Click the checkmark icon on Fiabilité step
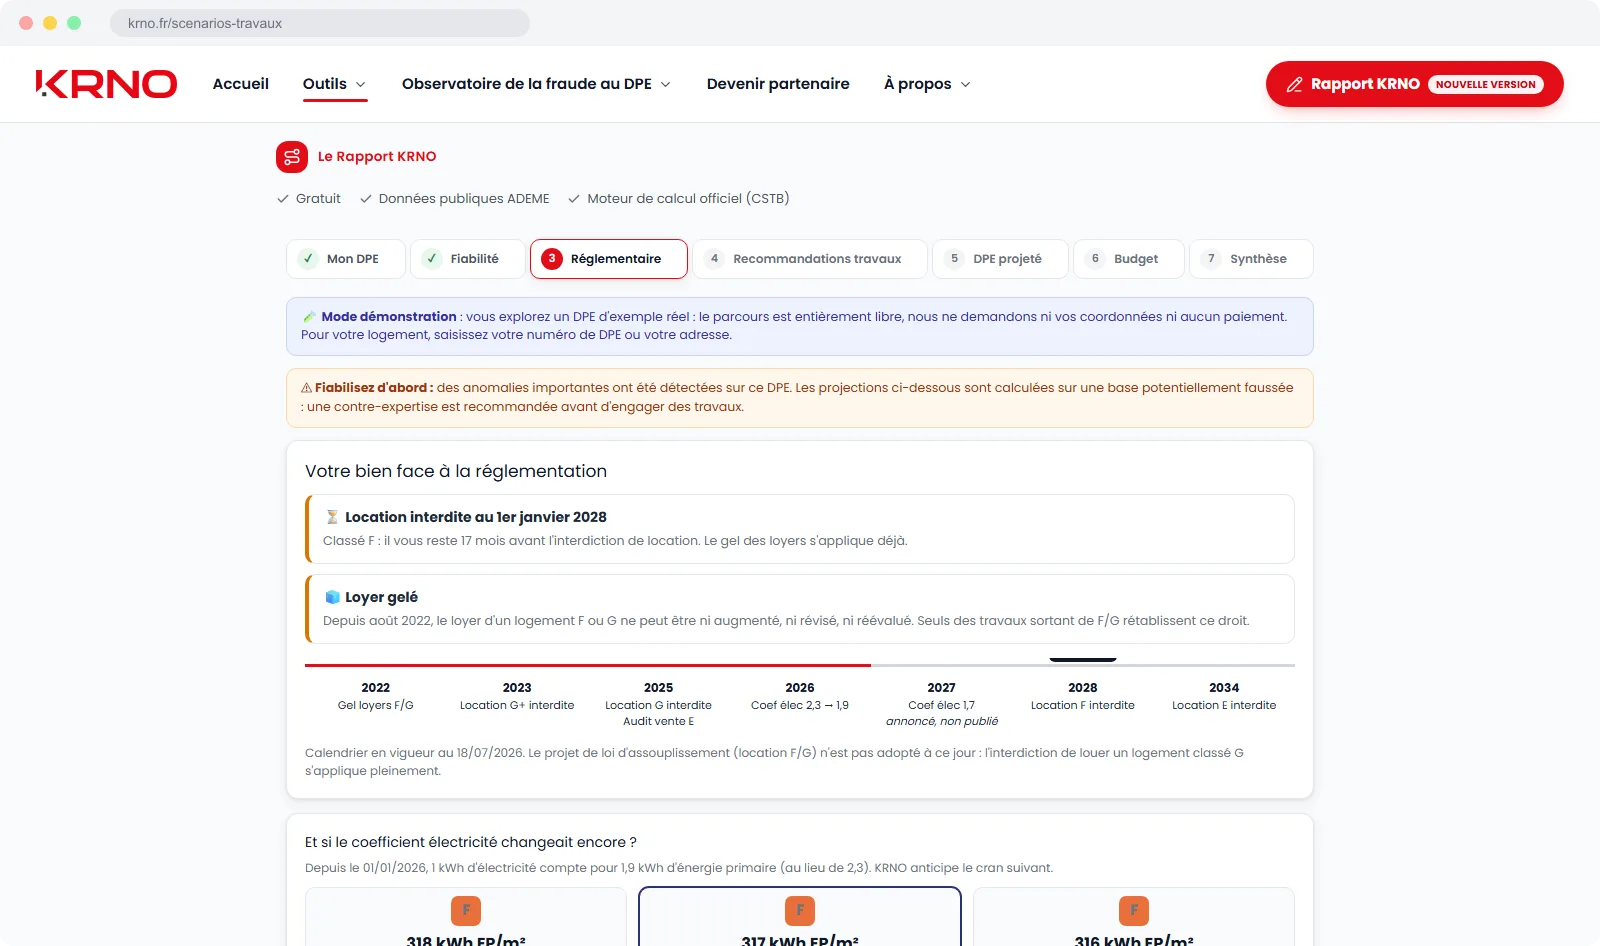This screenshot has width=1600, height=946. click(432, 259)
